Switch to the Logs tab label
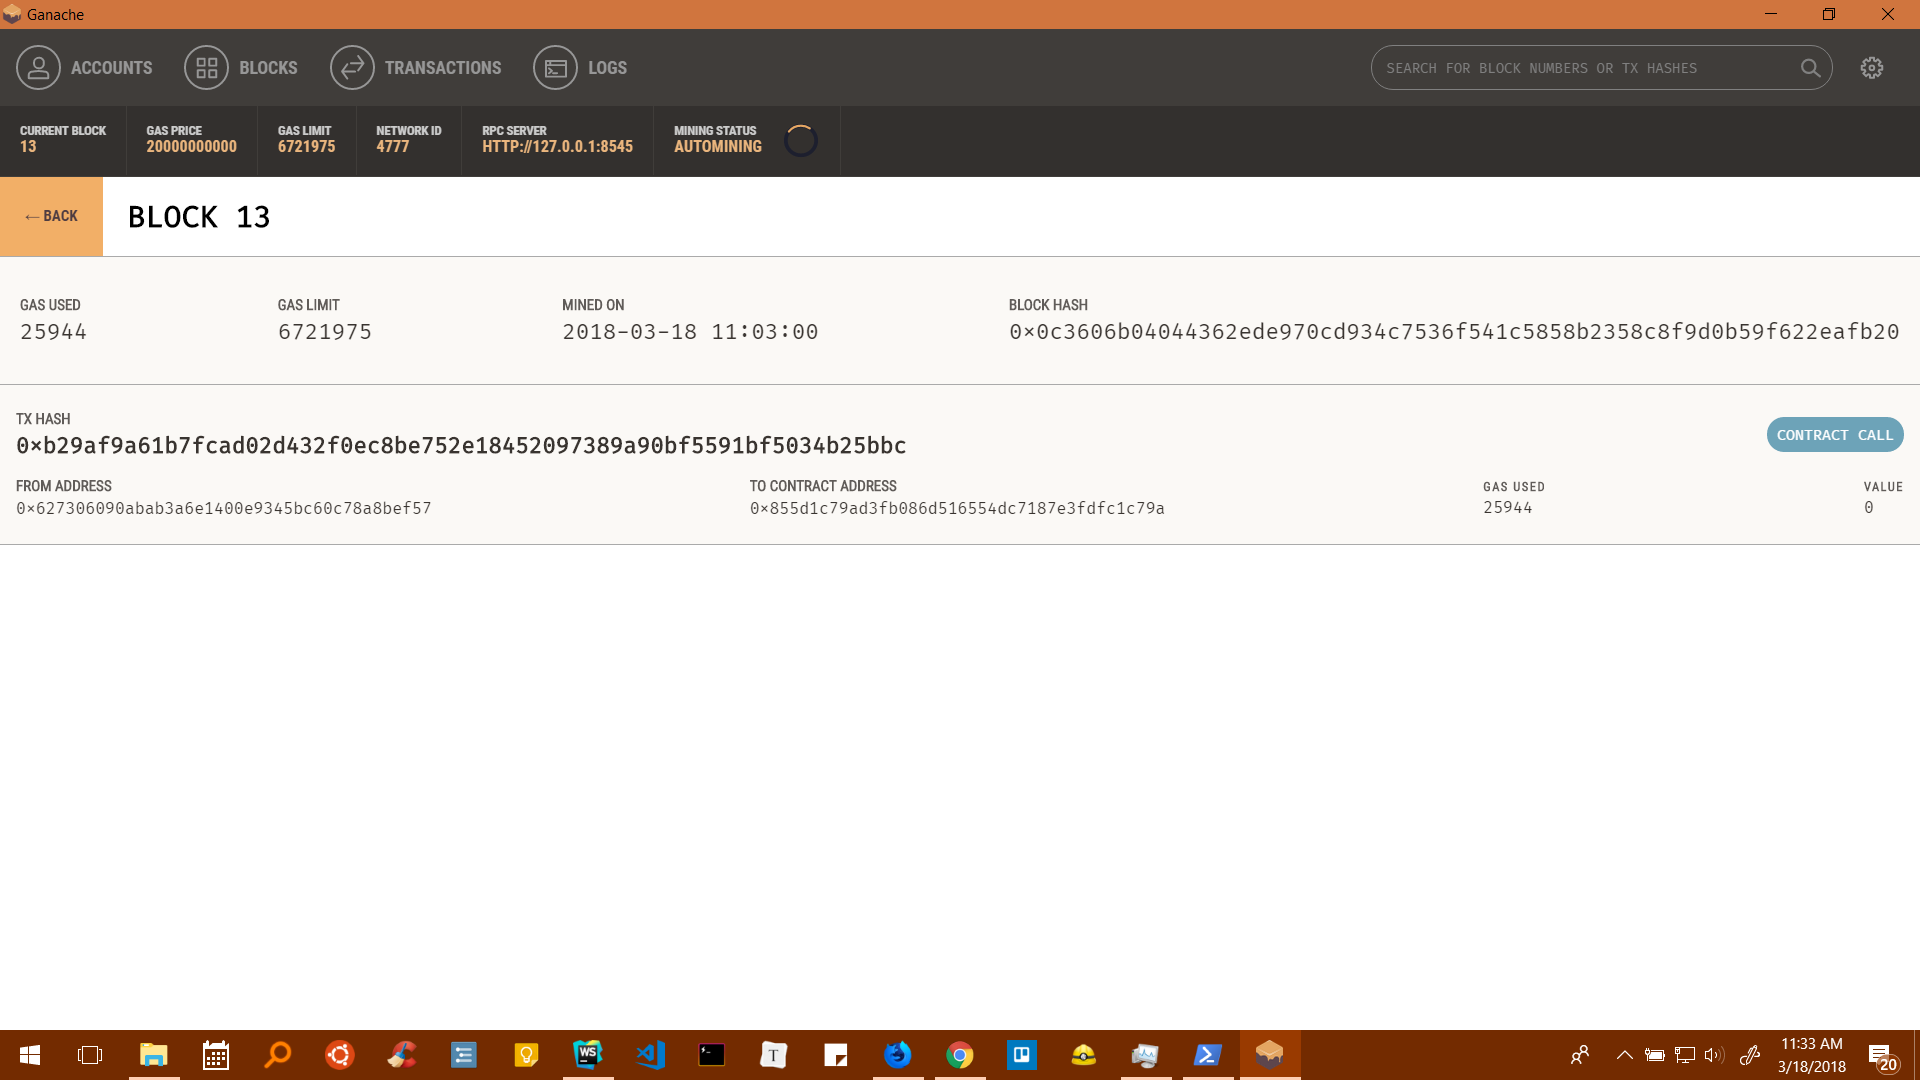 click(607, 68)
